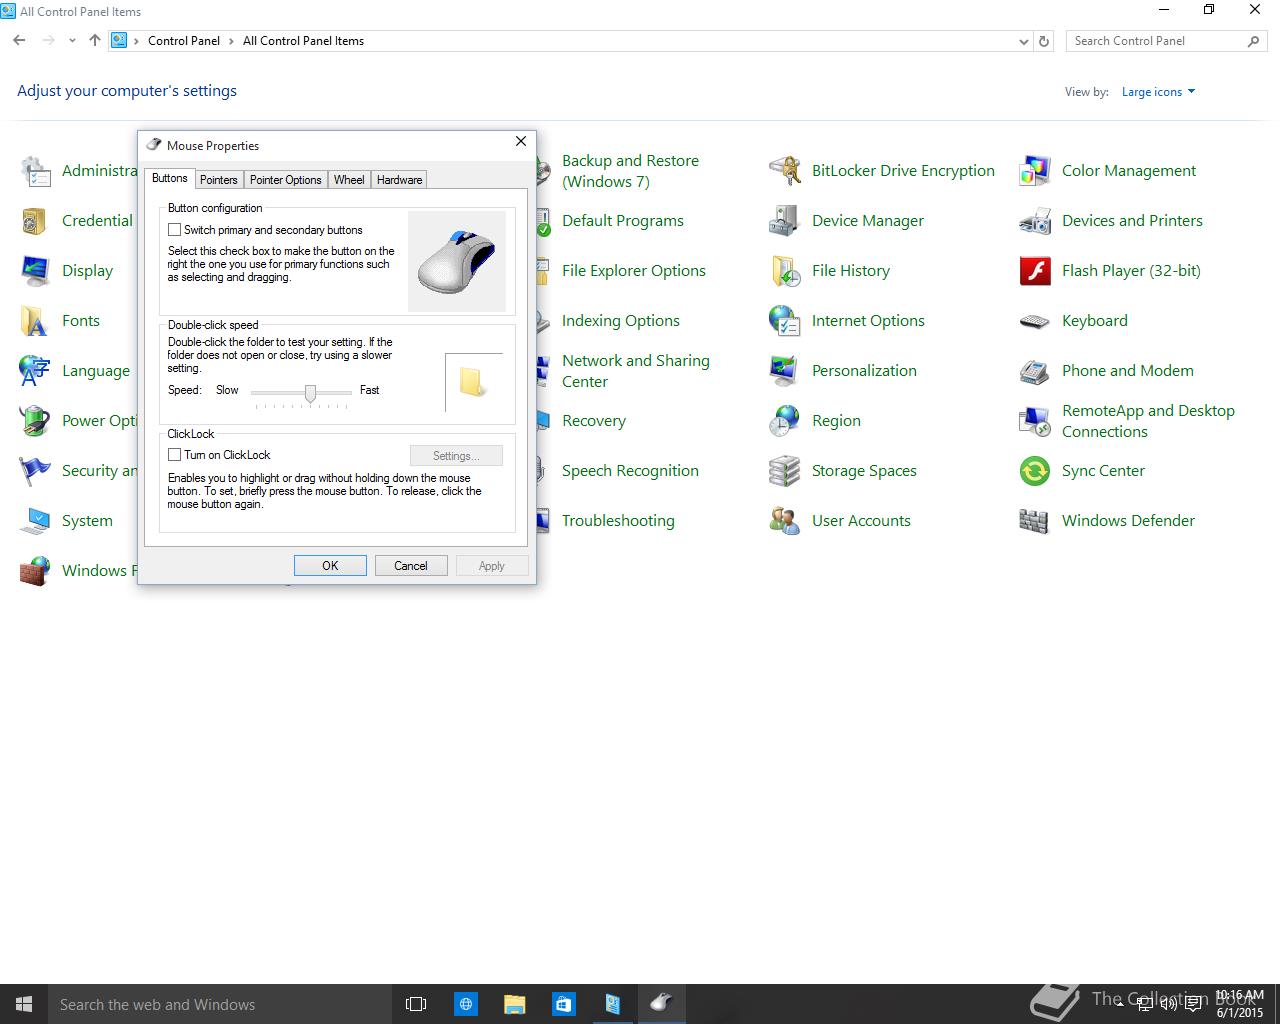
Task: Open the recent locations dropdown arrow
Action: 72,41
